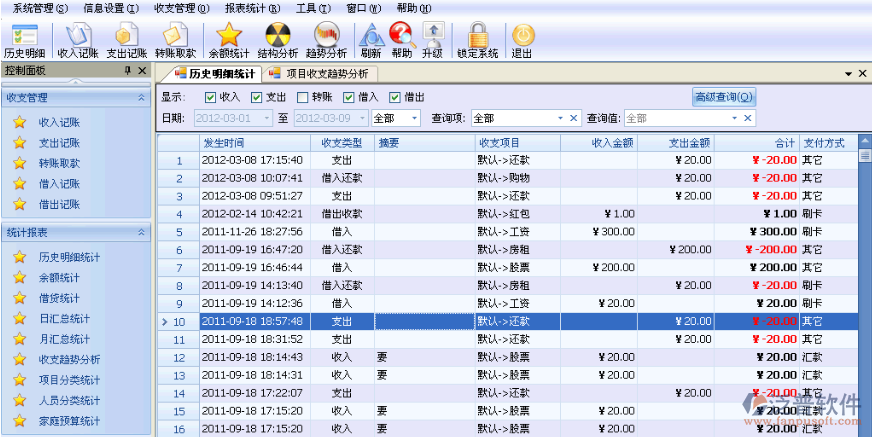Click the 转账取款 toolbar icon
Screen dimensions: 872x437
coord(175,39)
